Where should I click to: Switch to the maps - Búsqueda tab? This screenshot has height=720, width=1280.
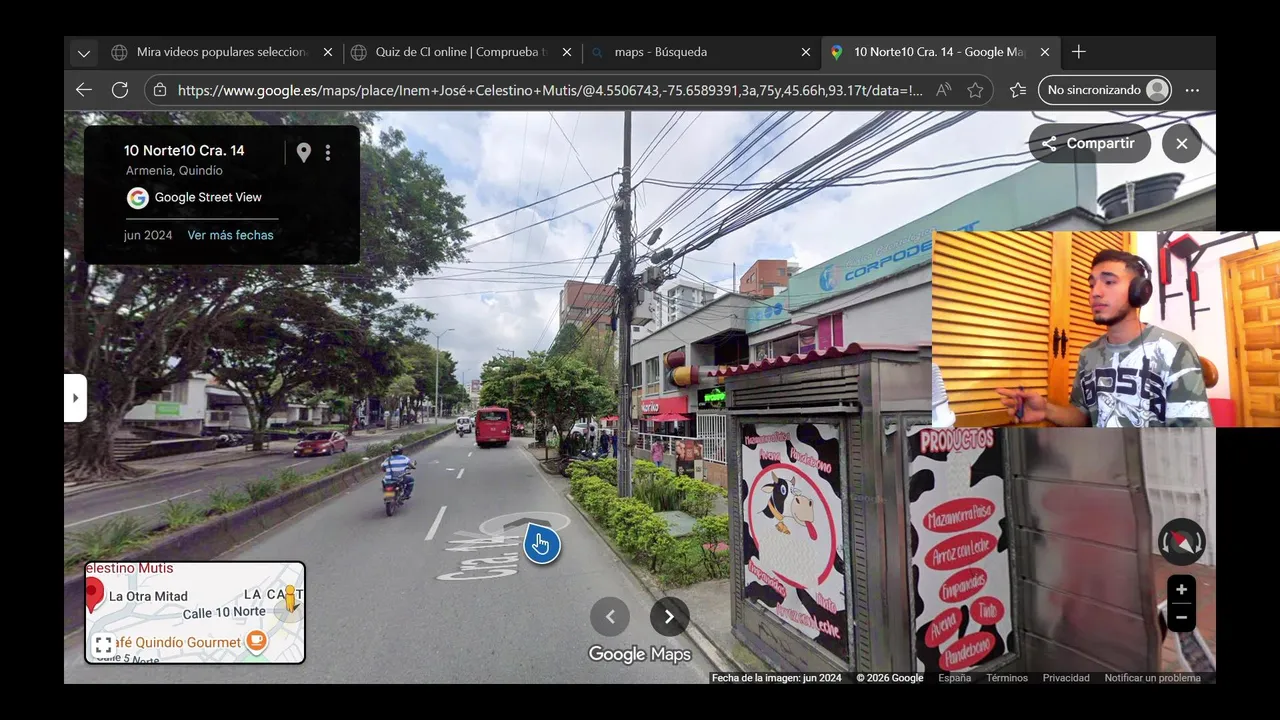pyautogui.click(x=700, y=52)
